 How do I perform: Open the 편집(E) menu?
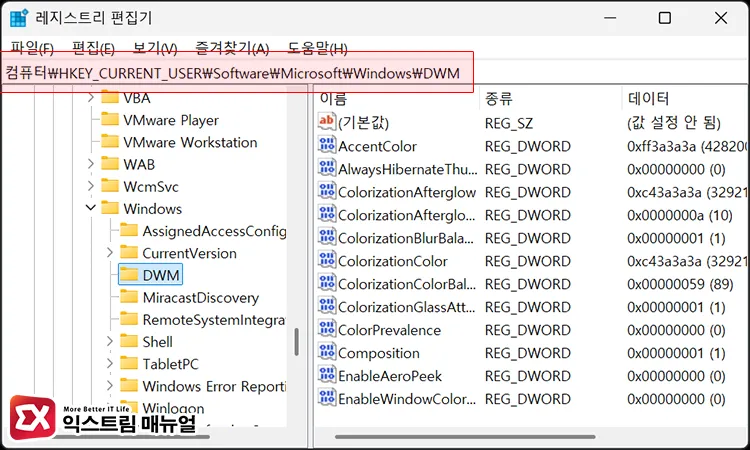(93, 48)
